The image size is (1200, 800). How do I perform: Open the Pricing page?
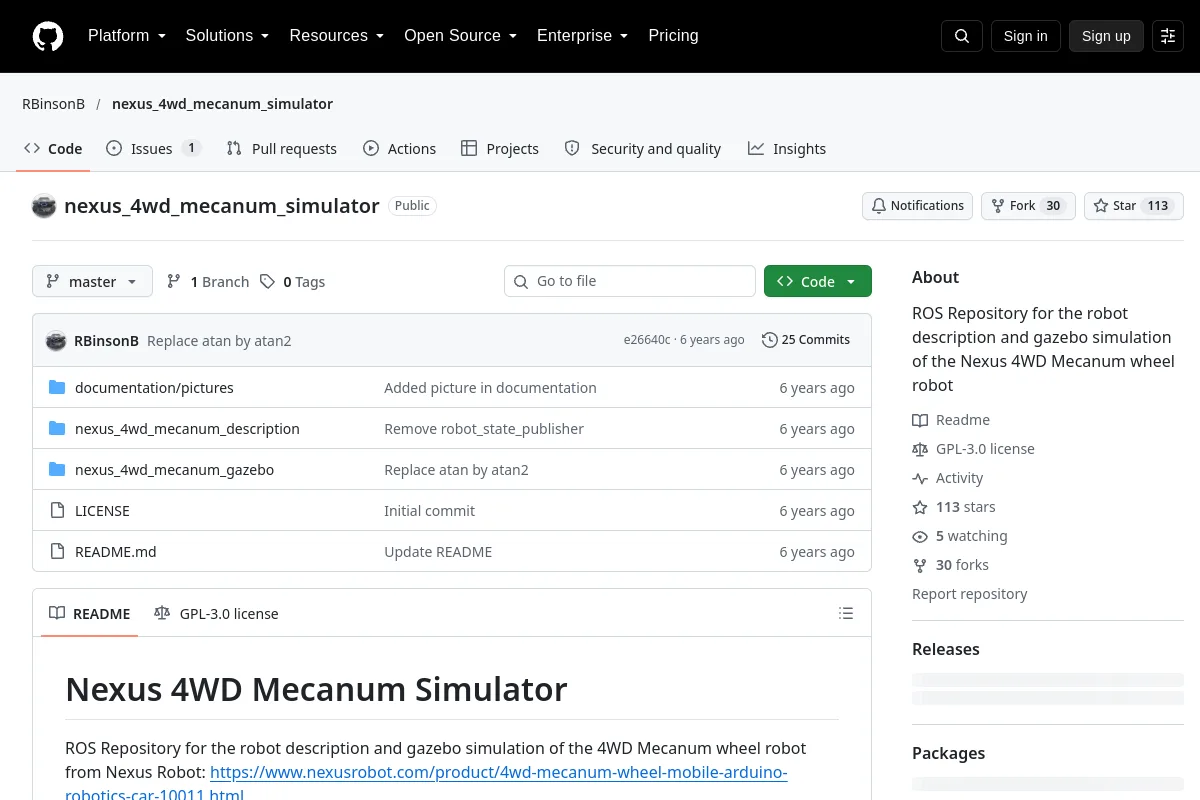pyautogui.click(x=673, y=36)
